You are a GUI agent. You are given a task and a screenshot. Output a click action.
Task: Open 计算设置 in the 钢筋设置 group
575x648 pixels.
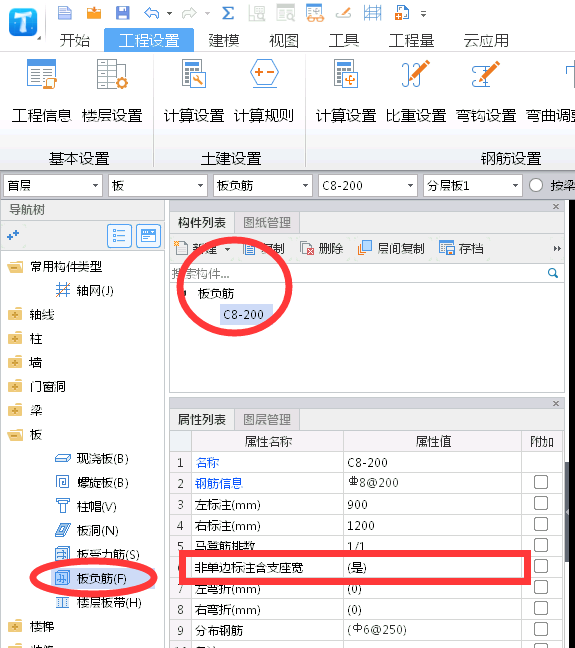pos(346,92)
